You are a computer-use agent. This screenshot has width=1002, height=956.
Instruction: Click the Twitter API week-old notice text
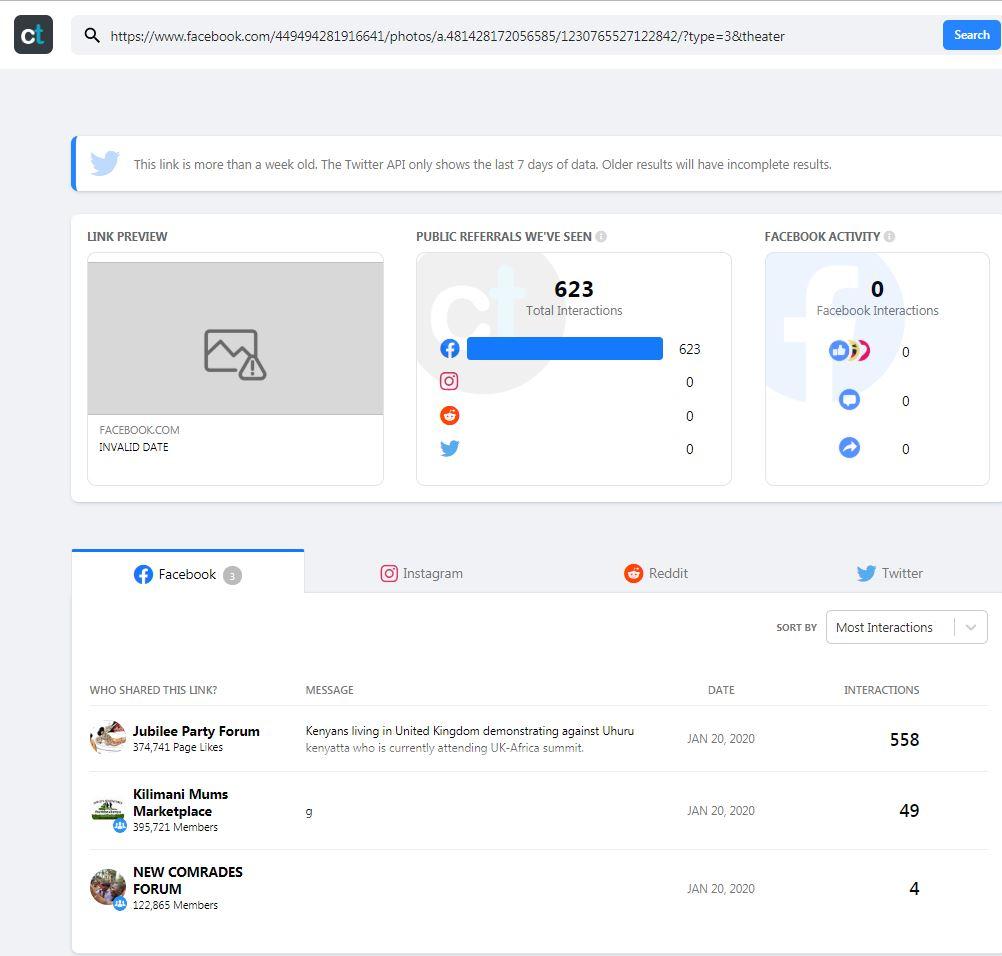(x=482, y=164)
